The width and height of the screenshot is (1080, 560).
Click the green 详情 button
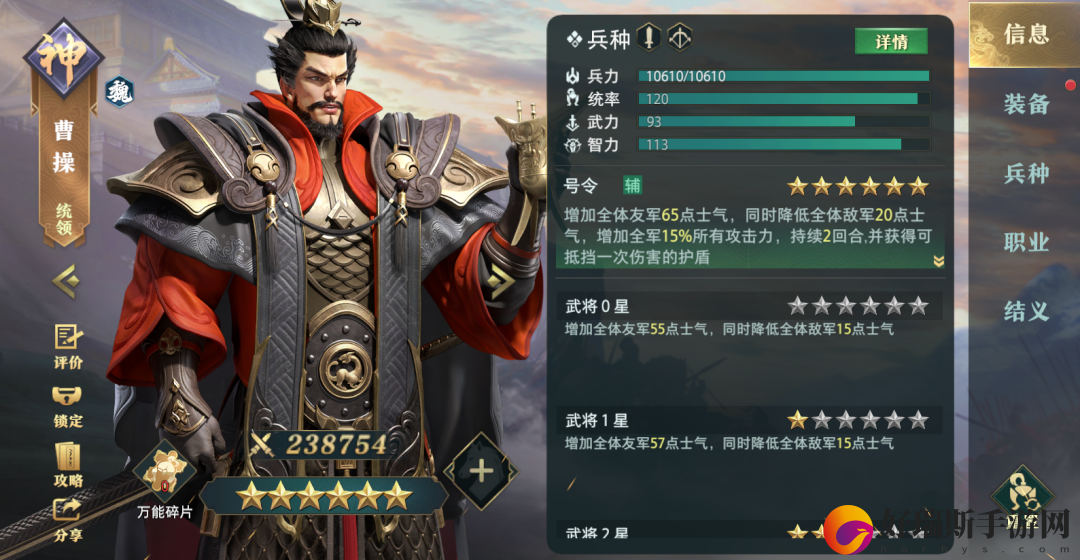(x=891, y=41)
